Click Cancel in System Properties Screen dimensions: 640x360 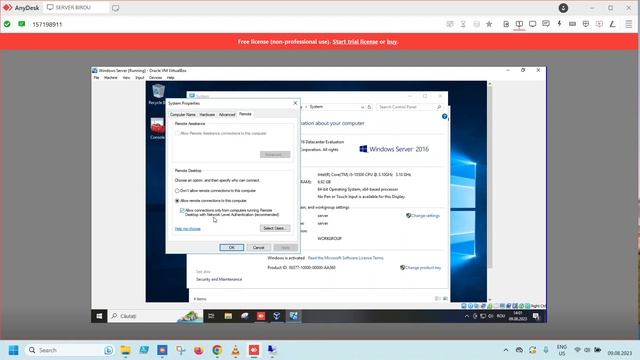pos(258,247)
